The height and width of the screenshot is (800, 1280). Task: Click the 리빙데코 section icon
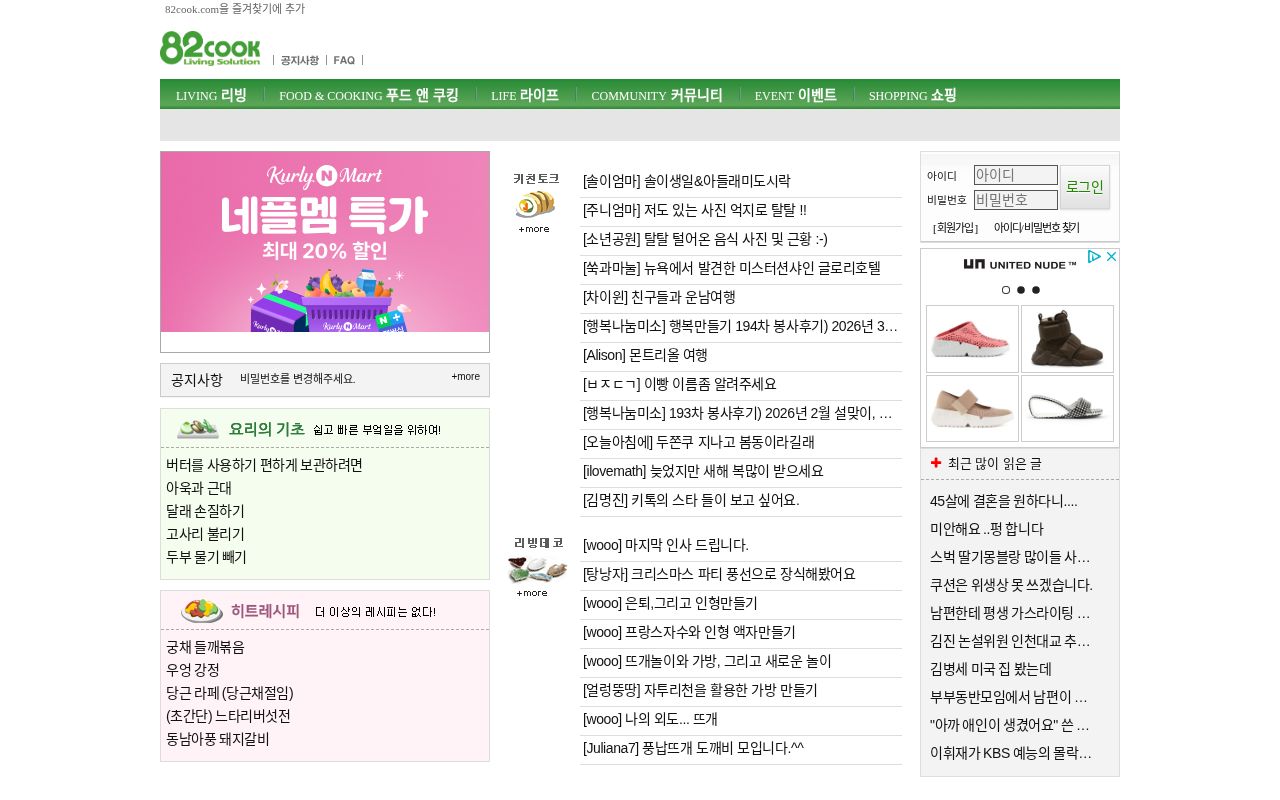click(x=535, y=570)
